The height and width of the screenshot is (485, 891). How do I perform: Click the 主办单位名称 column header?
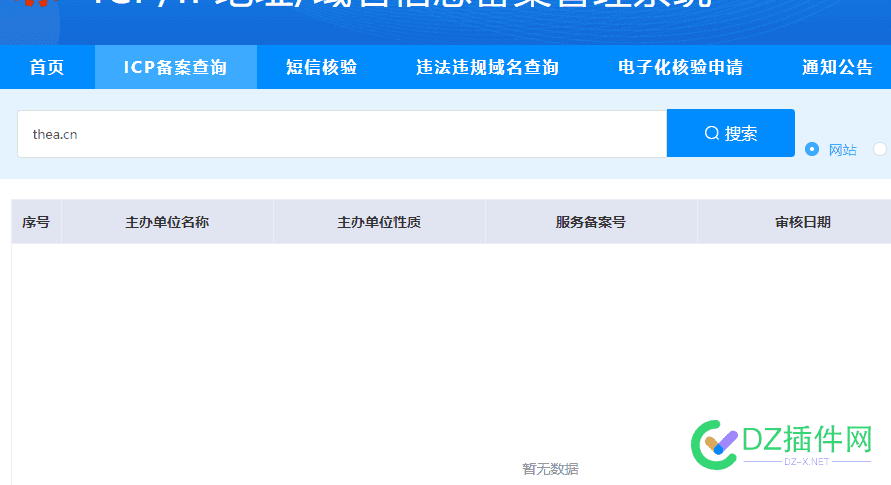167,222
